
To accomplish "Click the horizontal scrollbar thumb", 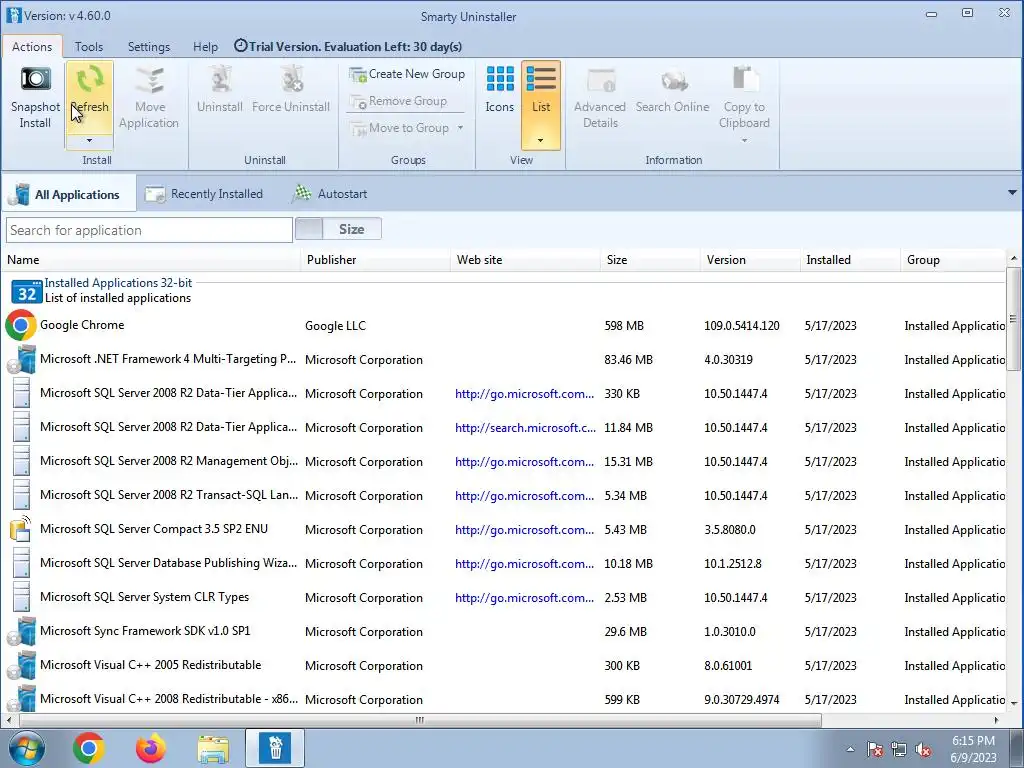I will [x=420, y=720].
